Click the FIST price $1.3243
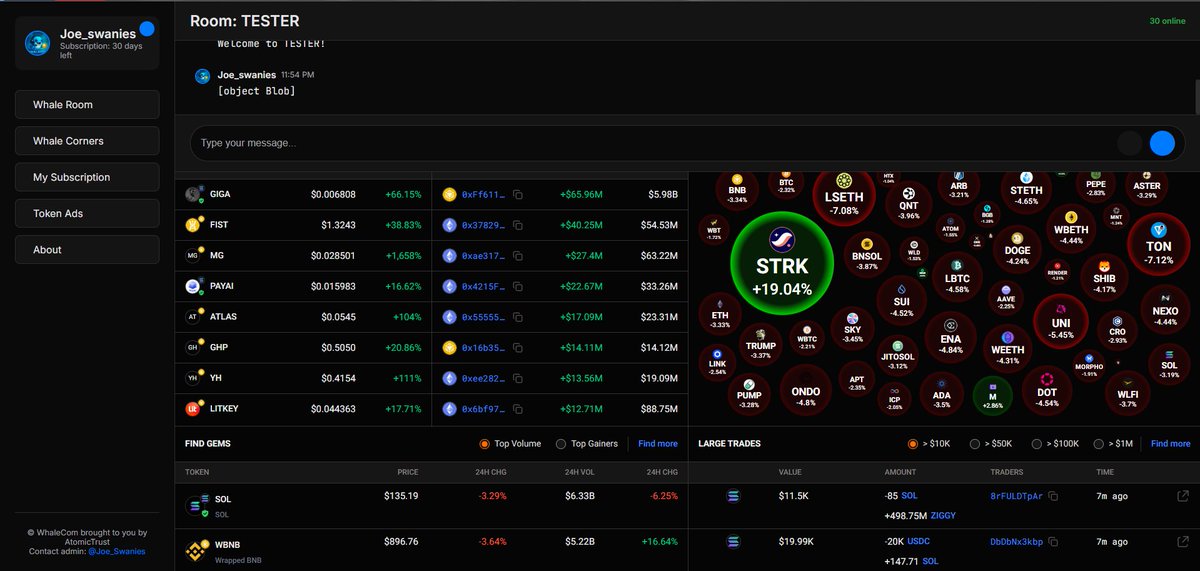 (339, 225)
